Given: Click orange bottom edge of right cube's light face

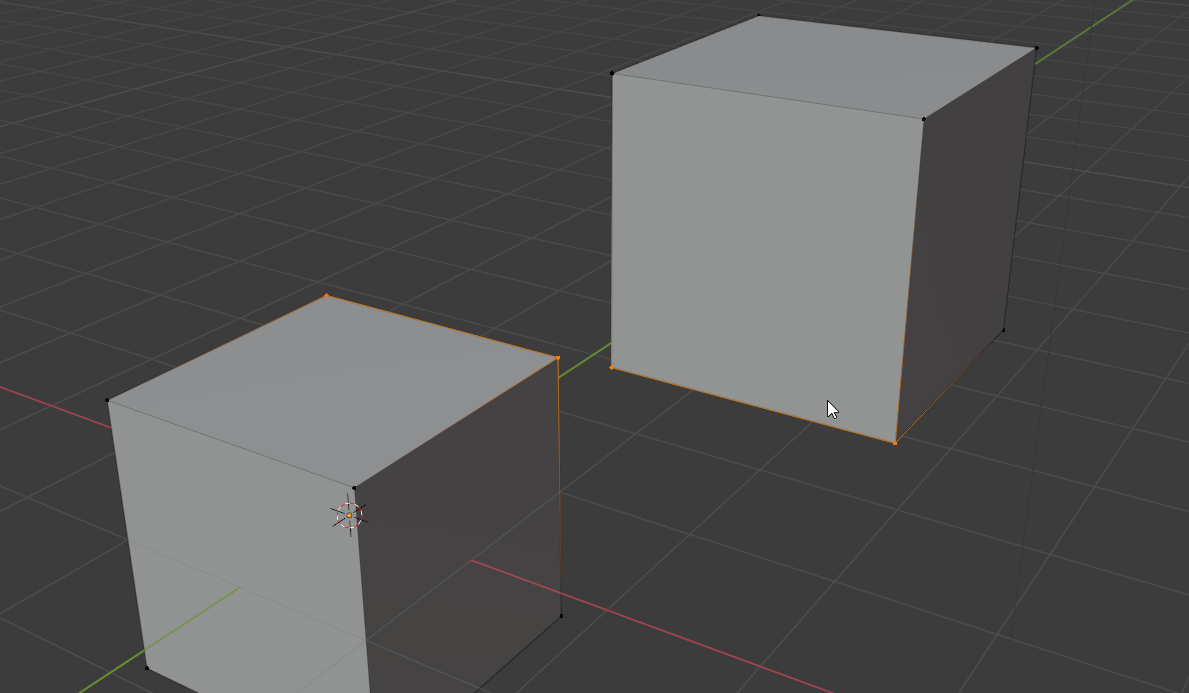Looking at the screenshot, I should [x=753, y=406].
